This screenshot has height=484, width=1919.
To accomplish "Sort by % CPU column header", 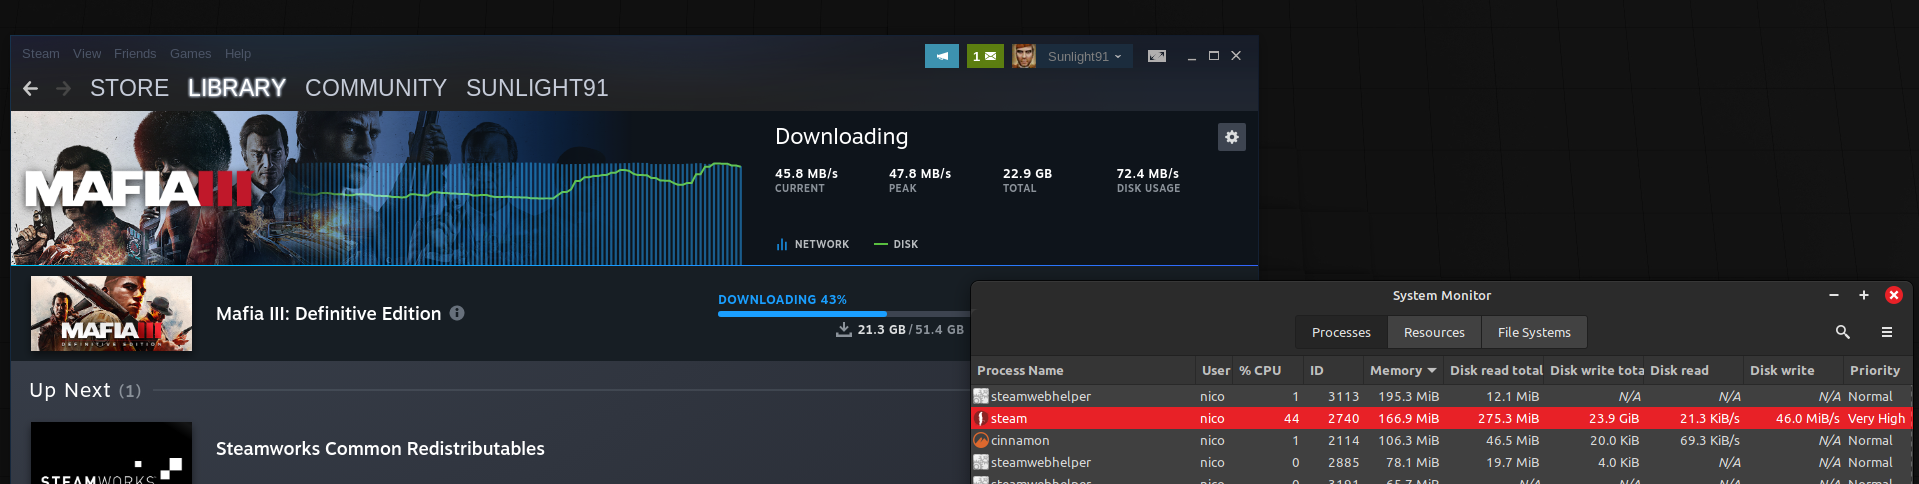I will click(1268, 371).
